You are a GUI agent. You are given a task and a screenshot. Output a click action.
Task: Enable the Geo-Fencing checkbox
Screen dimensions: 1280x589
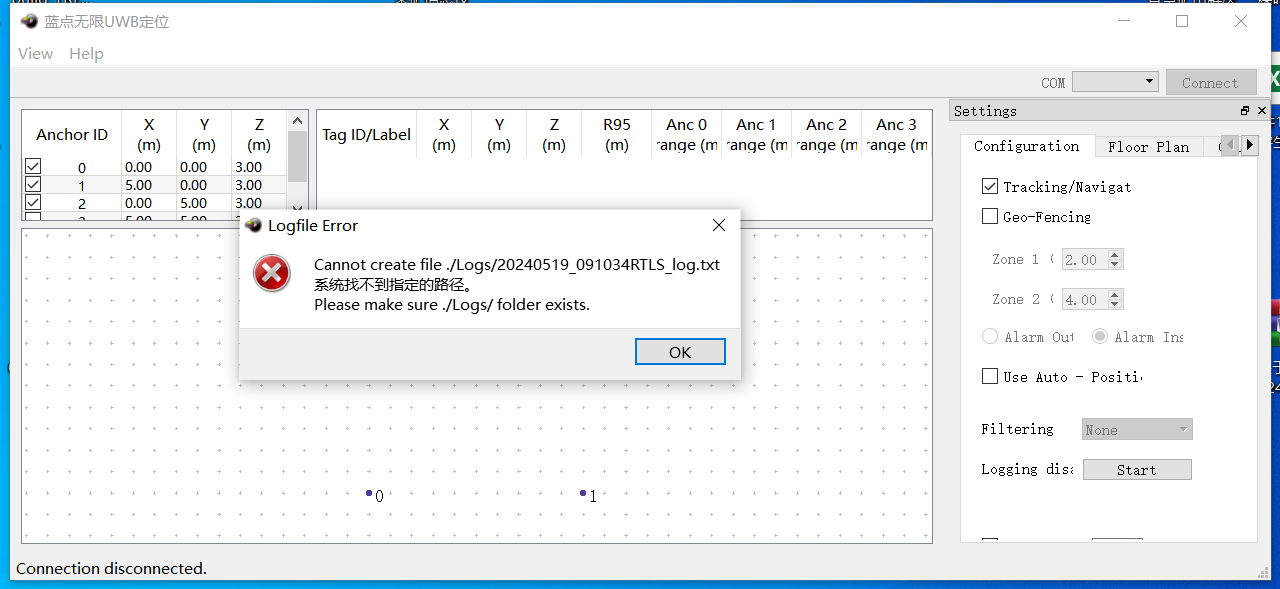pyautogui.click(x=990, y=216)
